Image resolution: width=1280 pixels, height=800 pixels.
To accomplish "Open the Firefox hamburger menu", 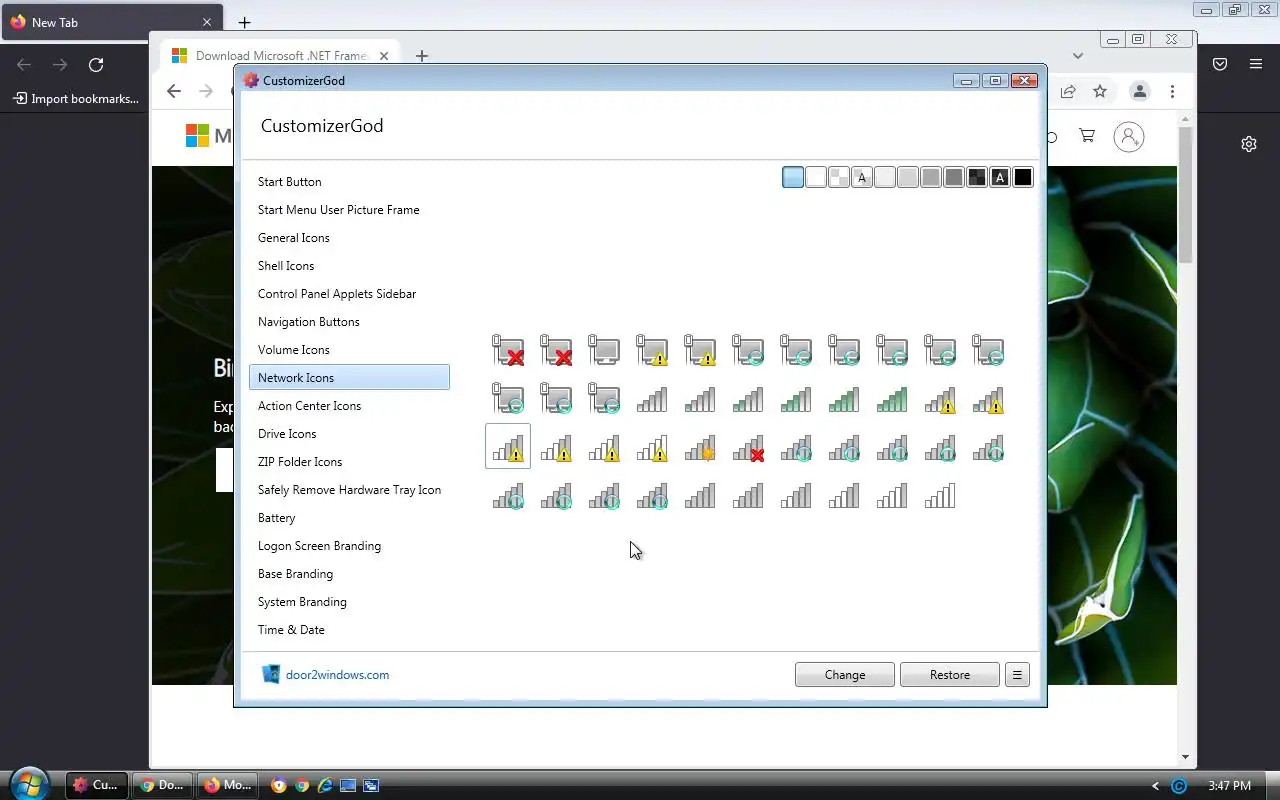I will pyautogui.click(x=1256, y=64).
